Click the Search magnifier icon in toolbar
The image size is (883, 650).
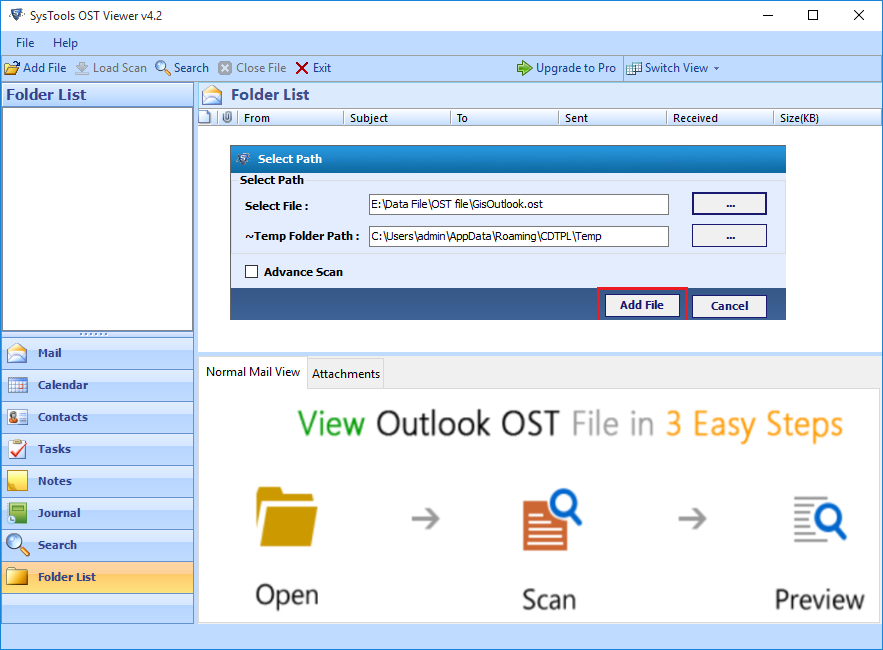[x=163, y=68]
